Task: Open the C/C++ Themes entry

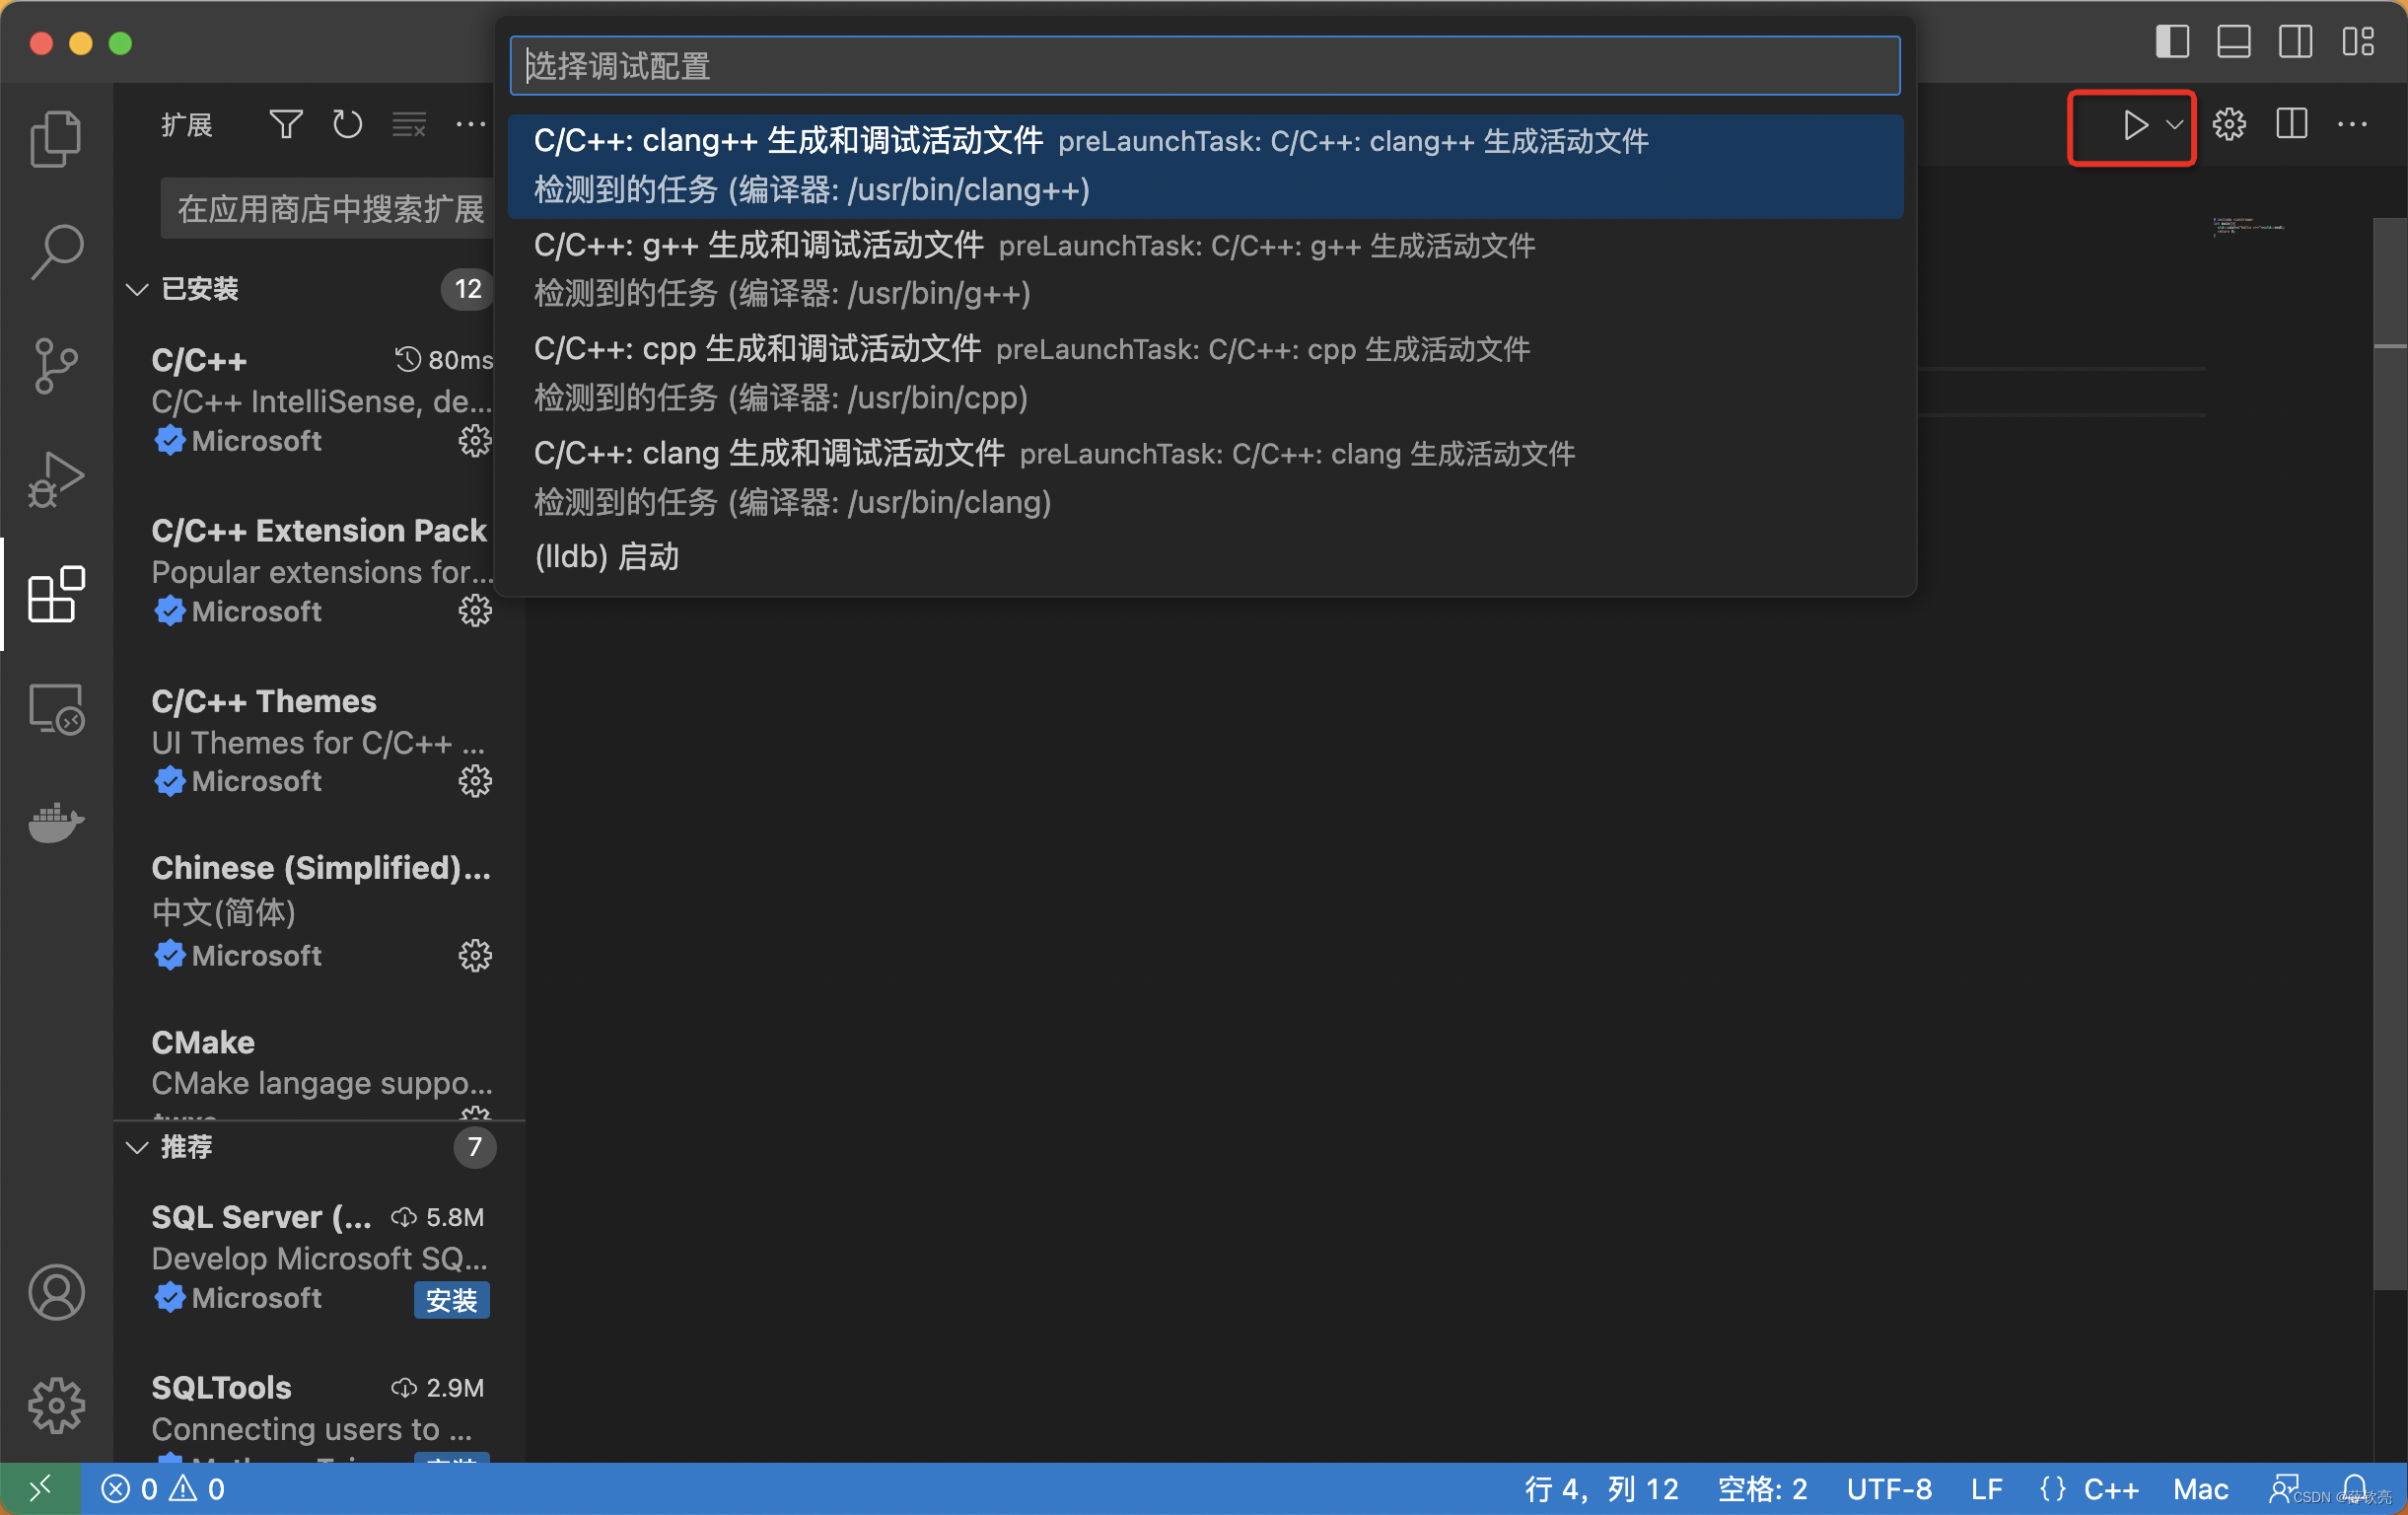Action: [320, 740]
